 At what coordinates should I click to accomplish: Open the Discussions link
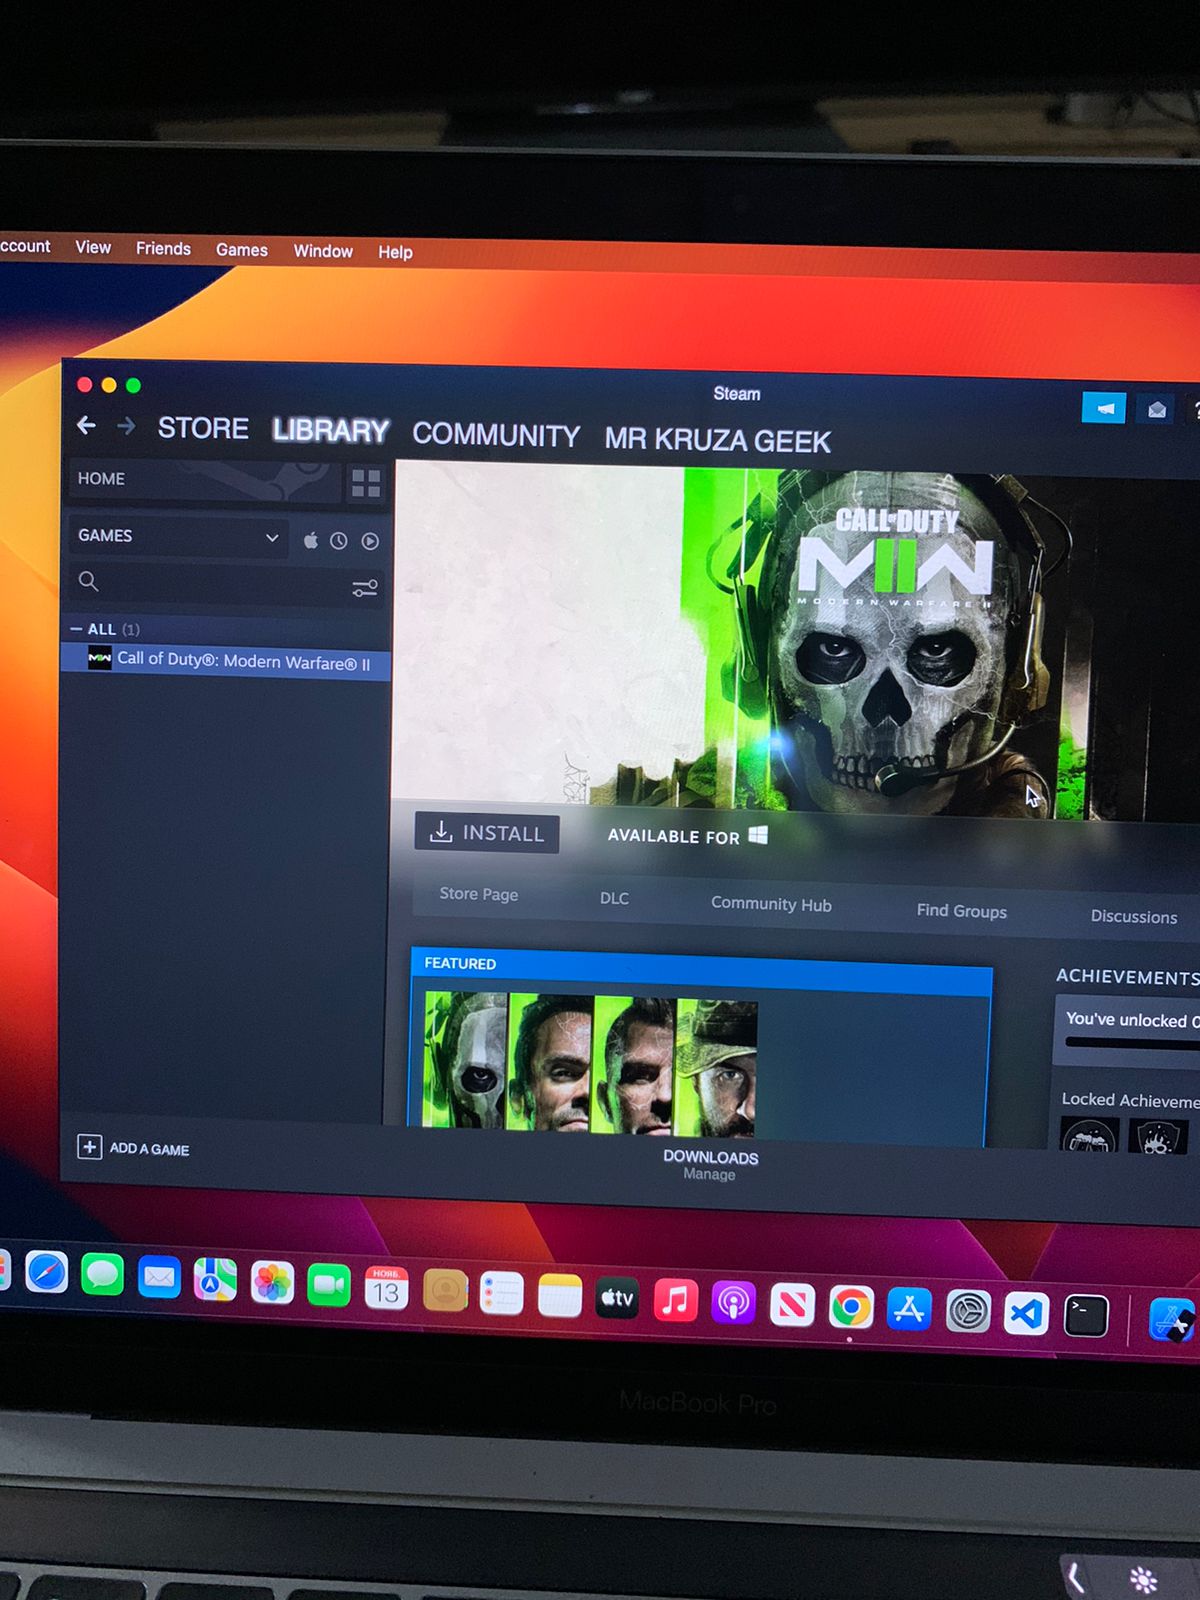tap(1134, 917)
